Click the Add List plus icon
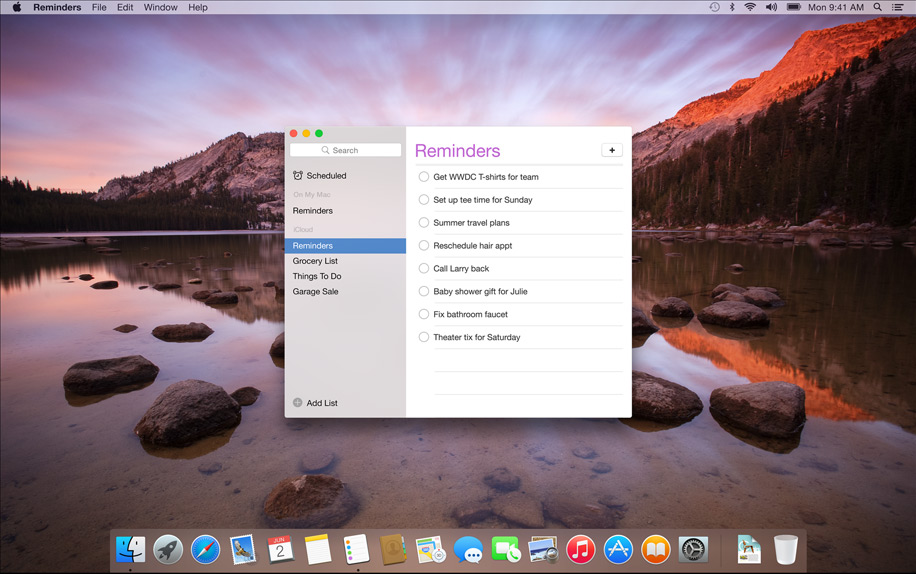This screenshot has height=574, width=916. pyautogui.click(x=297, y=402)
